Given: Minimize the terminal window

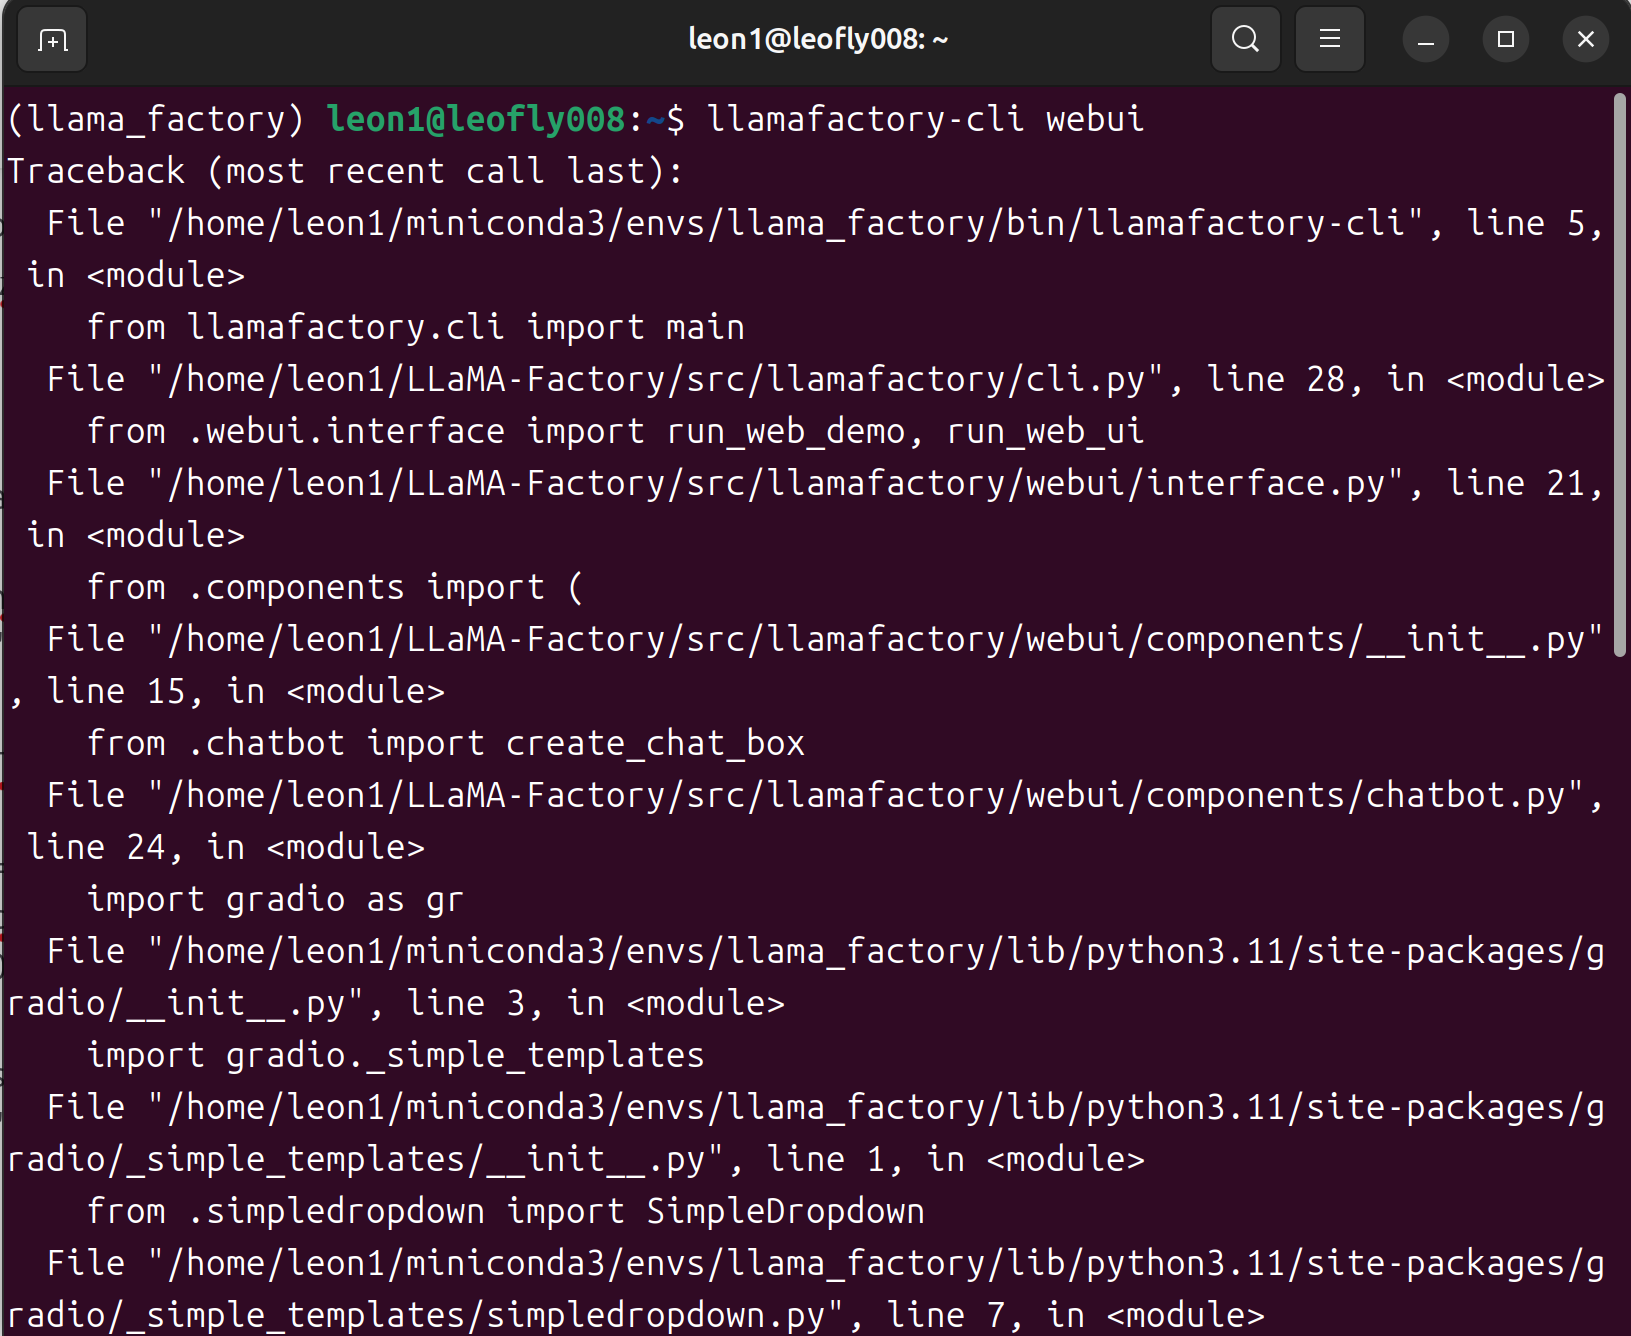Looking at the screenshot, I should (1426, 40).
